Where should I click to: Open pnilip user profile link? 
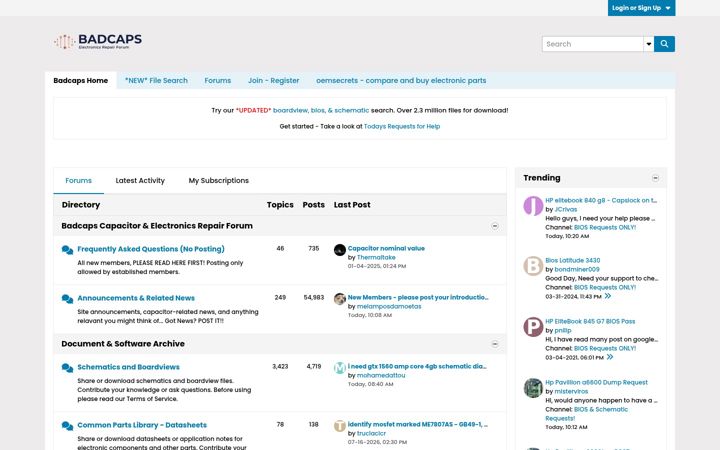[563, 330]
